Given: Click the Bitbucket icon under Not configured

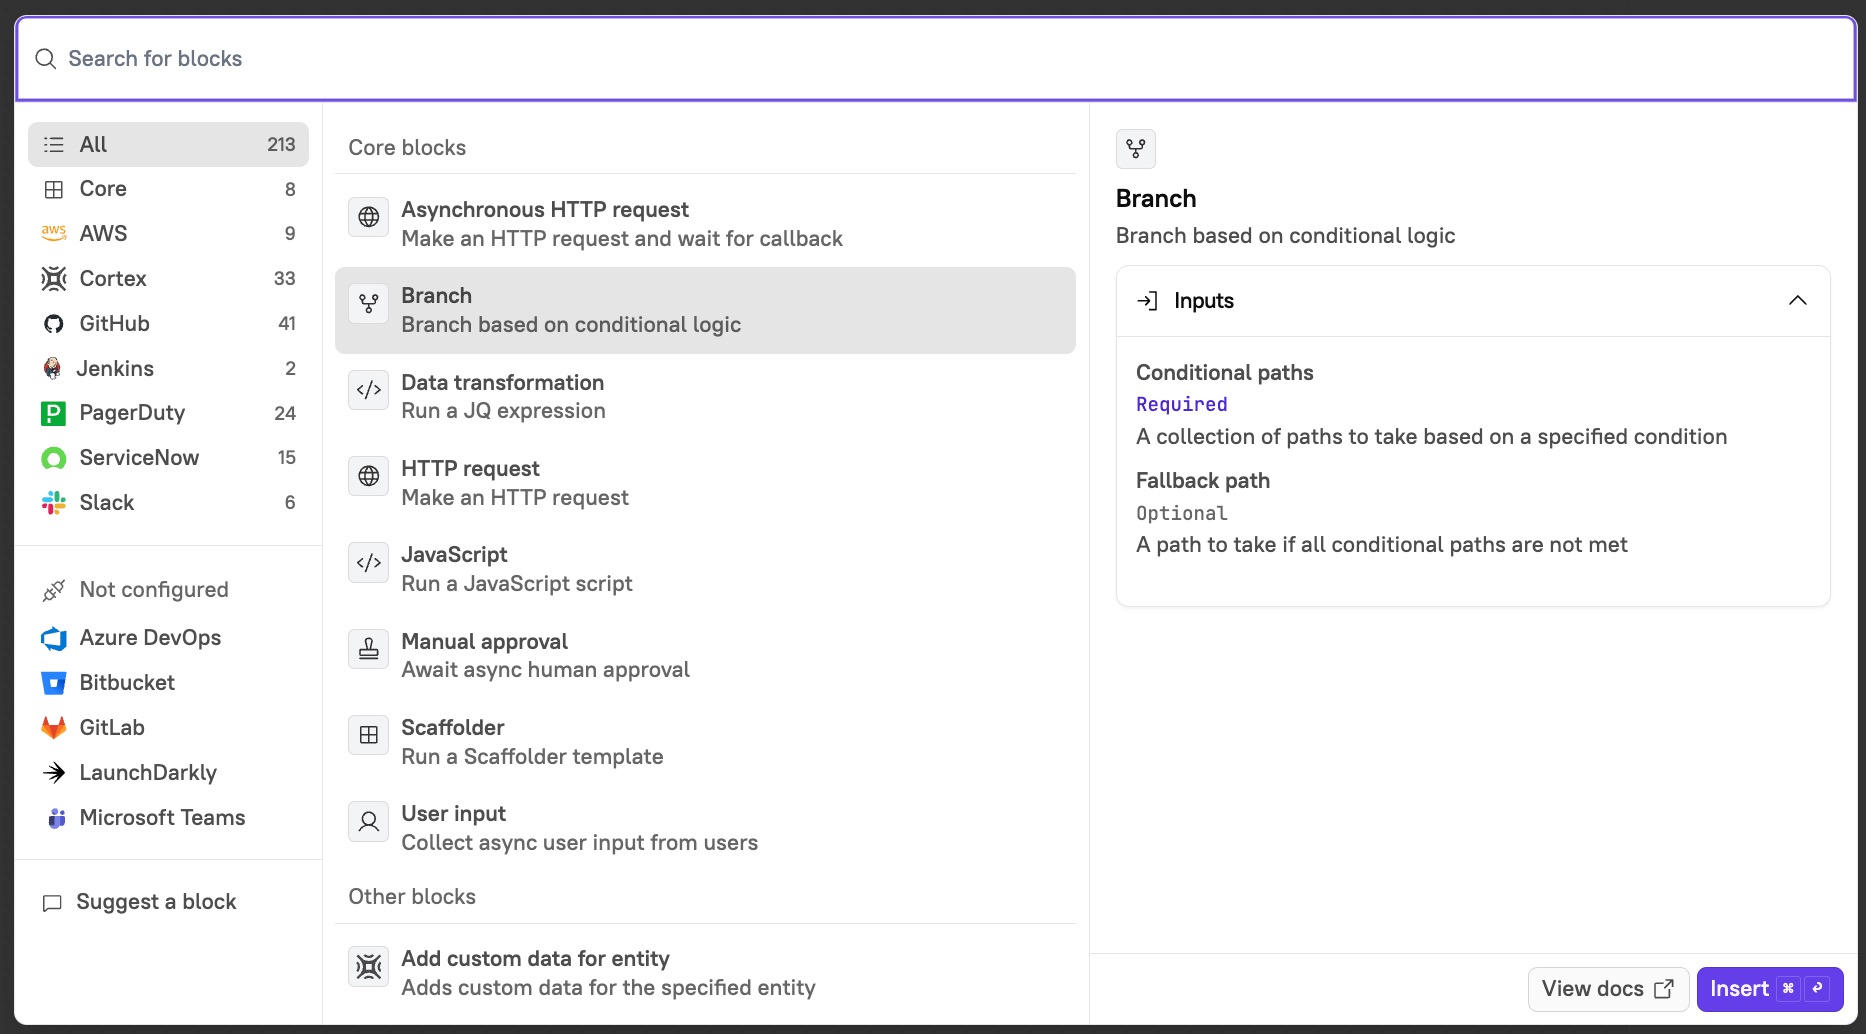Looking at the screenshot, I should [x=53, y=683].
